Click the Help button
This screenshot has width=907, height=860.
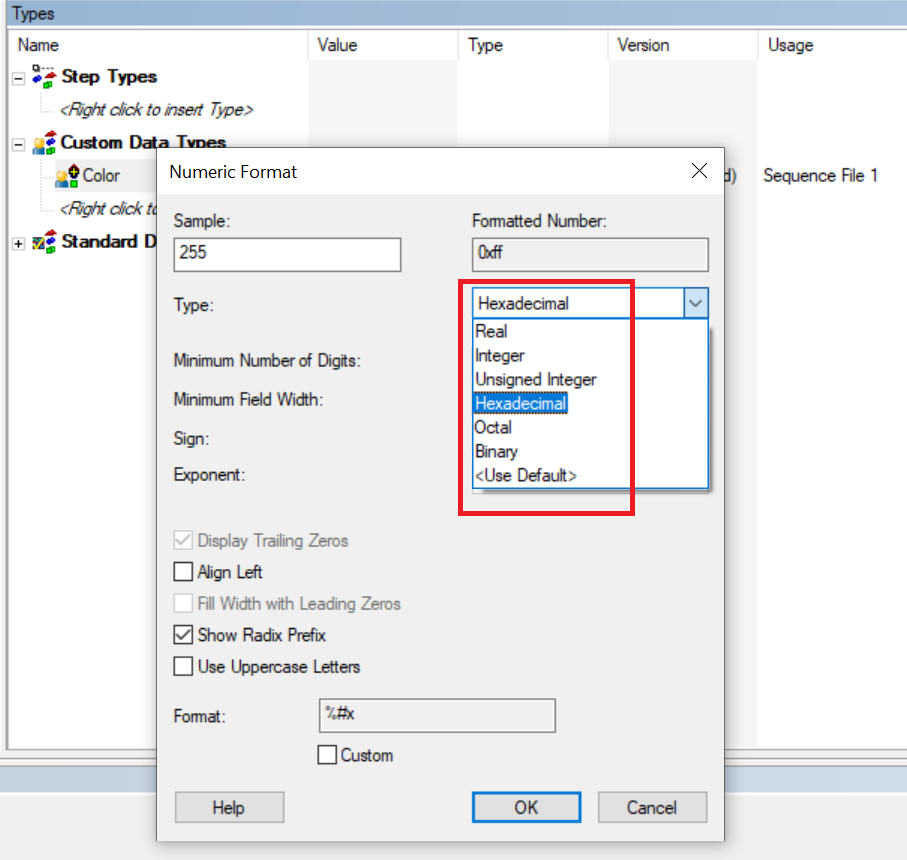tap(229, 808)
